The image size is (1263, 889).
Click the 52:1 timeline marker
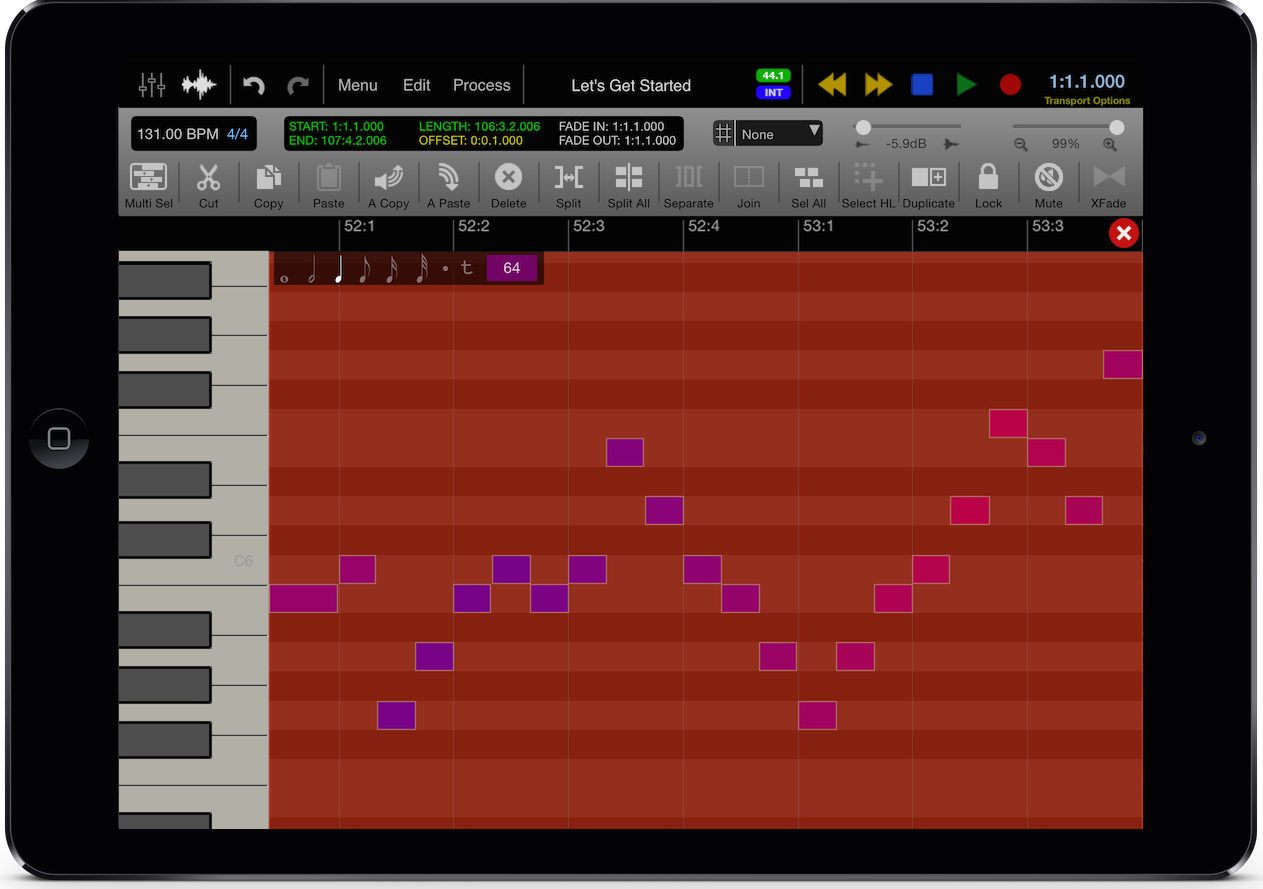pyautogui.click(x=360, y=226)
